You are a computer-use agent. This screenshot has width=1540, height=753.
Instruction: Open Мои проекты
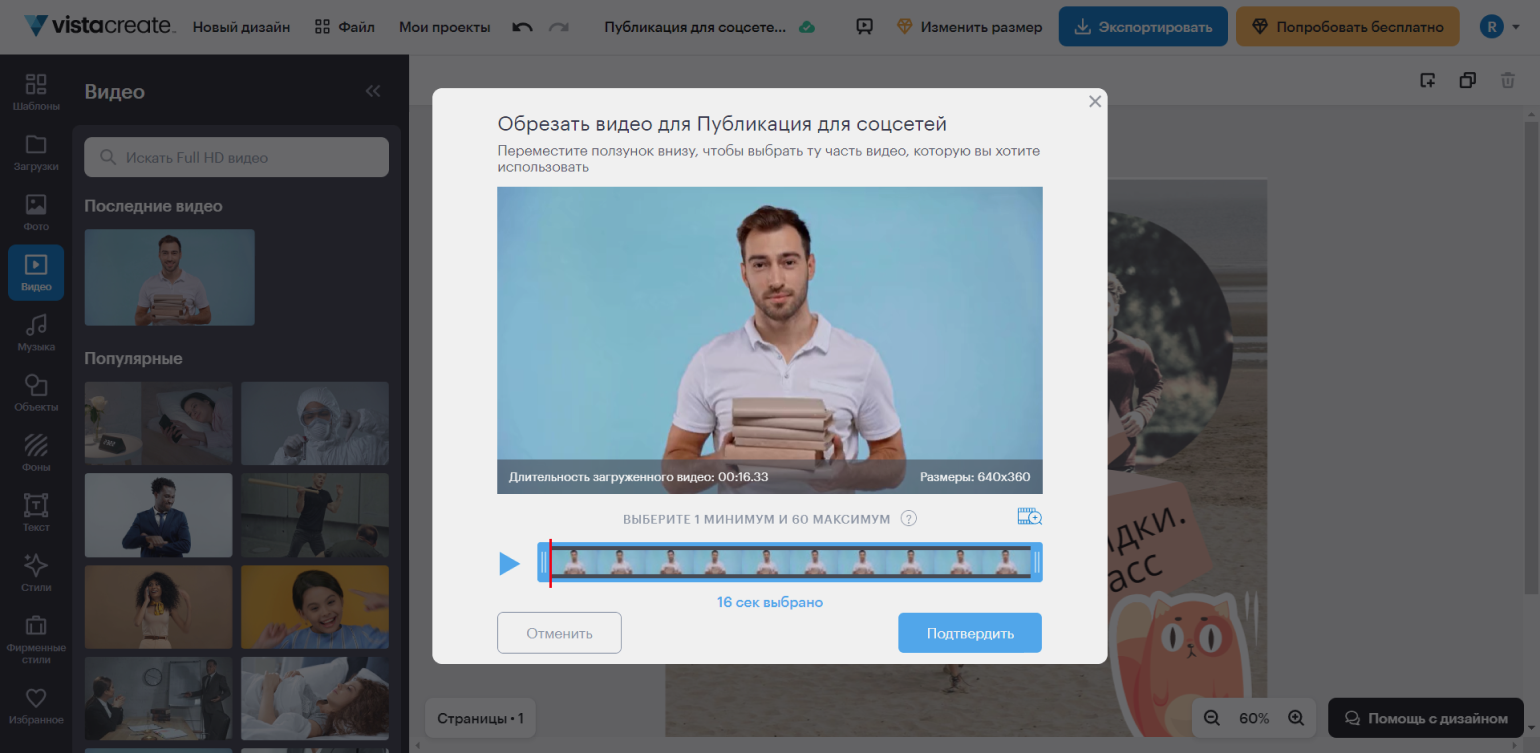445,27
